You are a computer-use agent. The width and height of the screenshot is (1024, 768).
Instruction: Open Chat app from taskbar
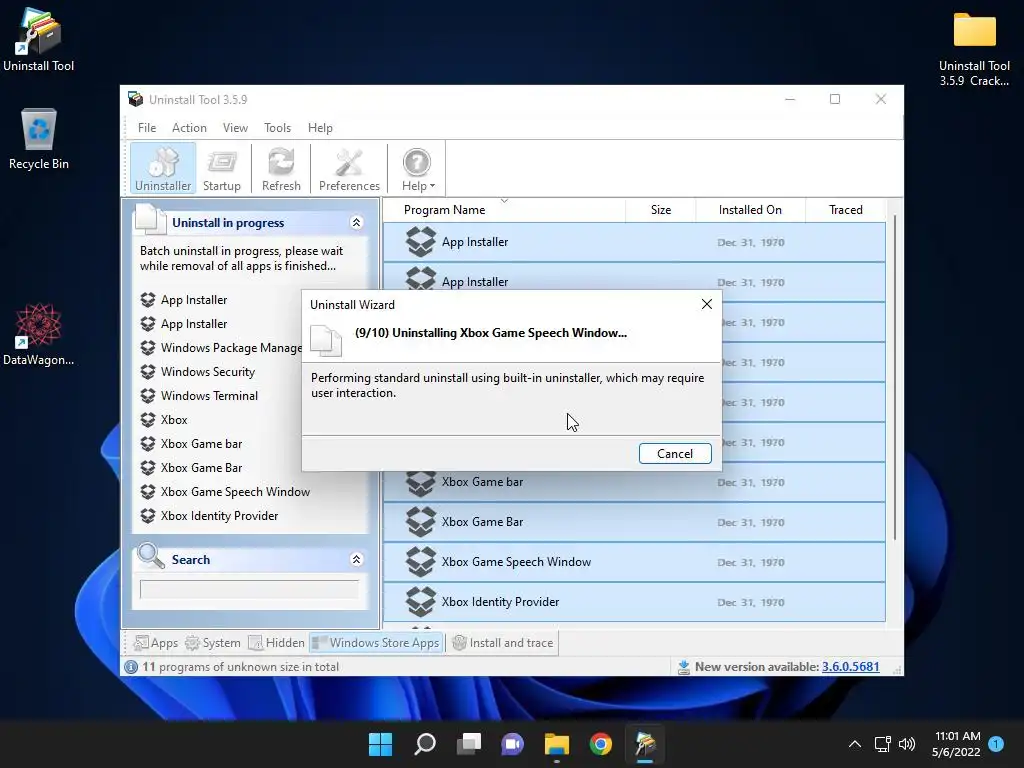coord(513,744)
